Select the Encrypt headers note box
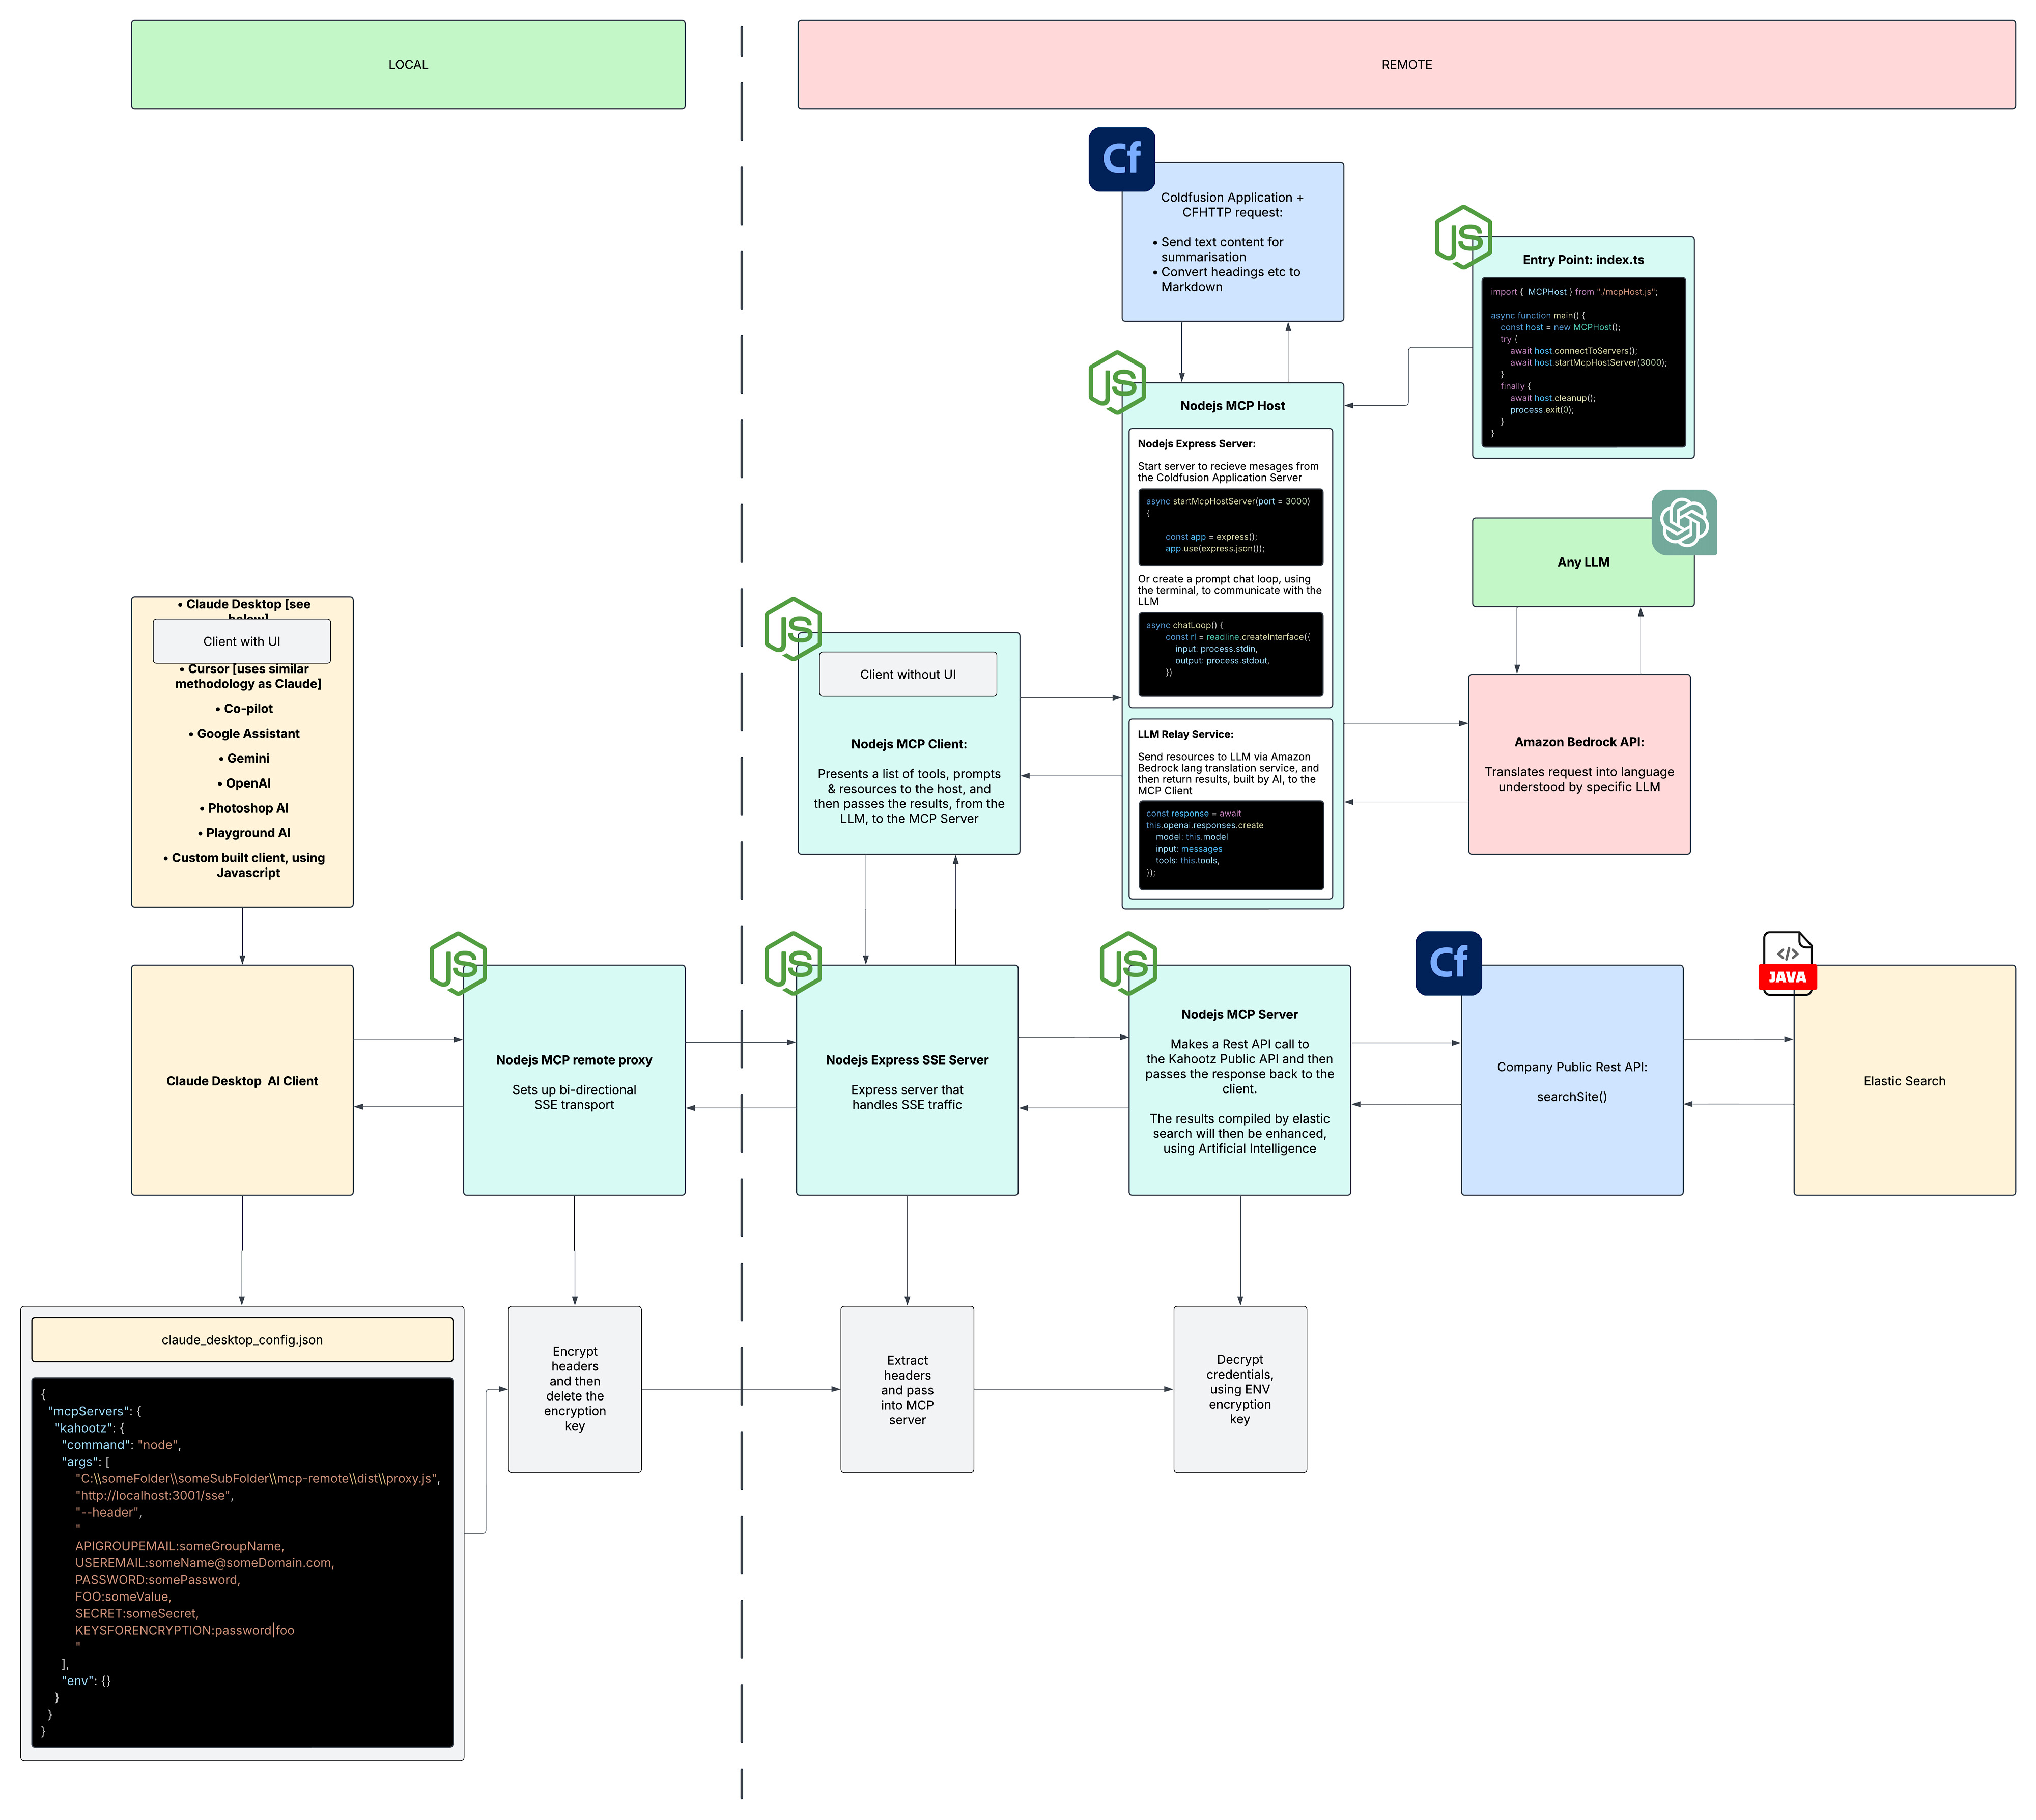The image size is (2036, 1820). coord(574,1388)
